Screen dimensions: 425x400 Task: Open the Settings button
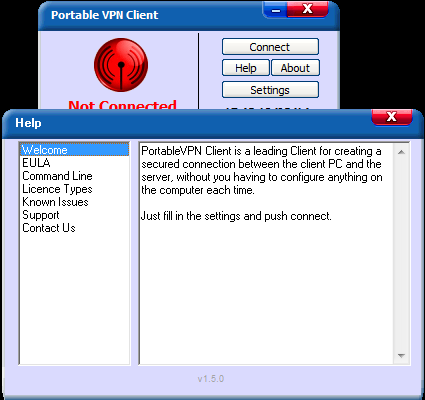[270, 90]
